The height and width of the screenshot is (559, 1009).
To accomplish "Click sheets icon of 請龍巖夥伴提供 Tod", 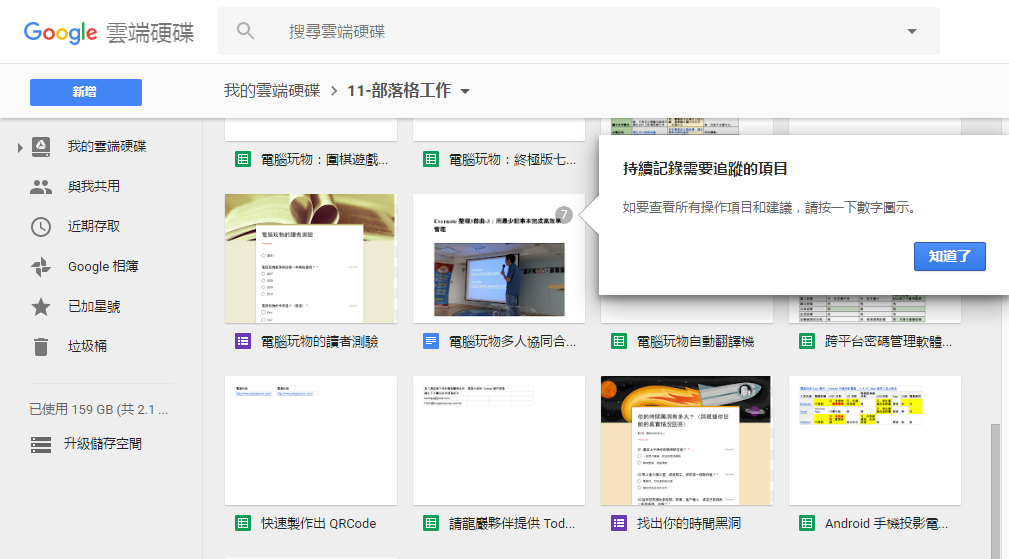I will (x=430, y=523).
